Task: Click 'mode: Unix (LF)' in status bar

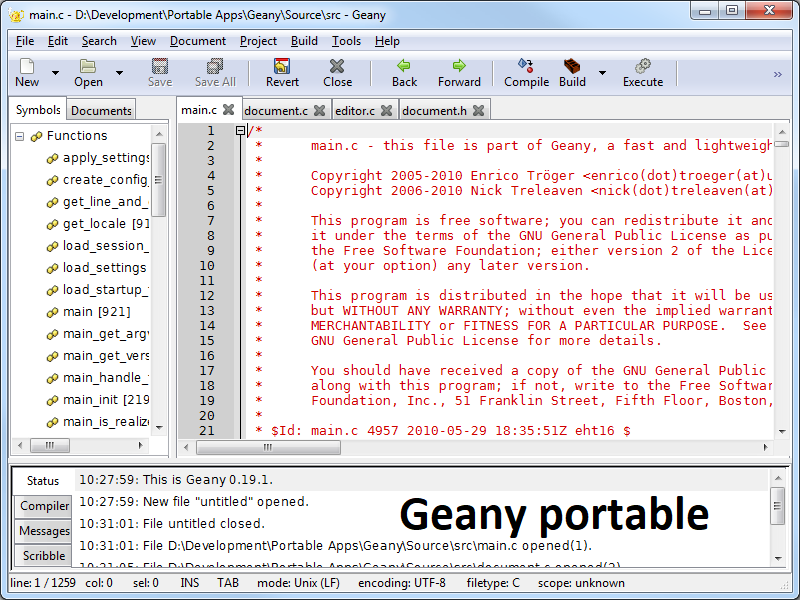Action: click(x=298, y=583)
